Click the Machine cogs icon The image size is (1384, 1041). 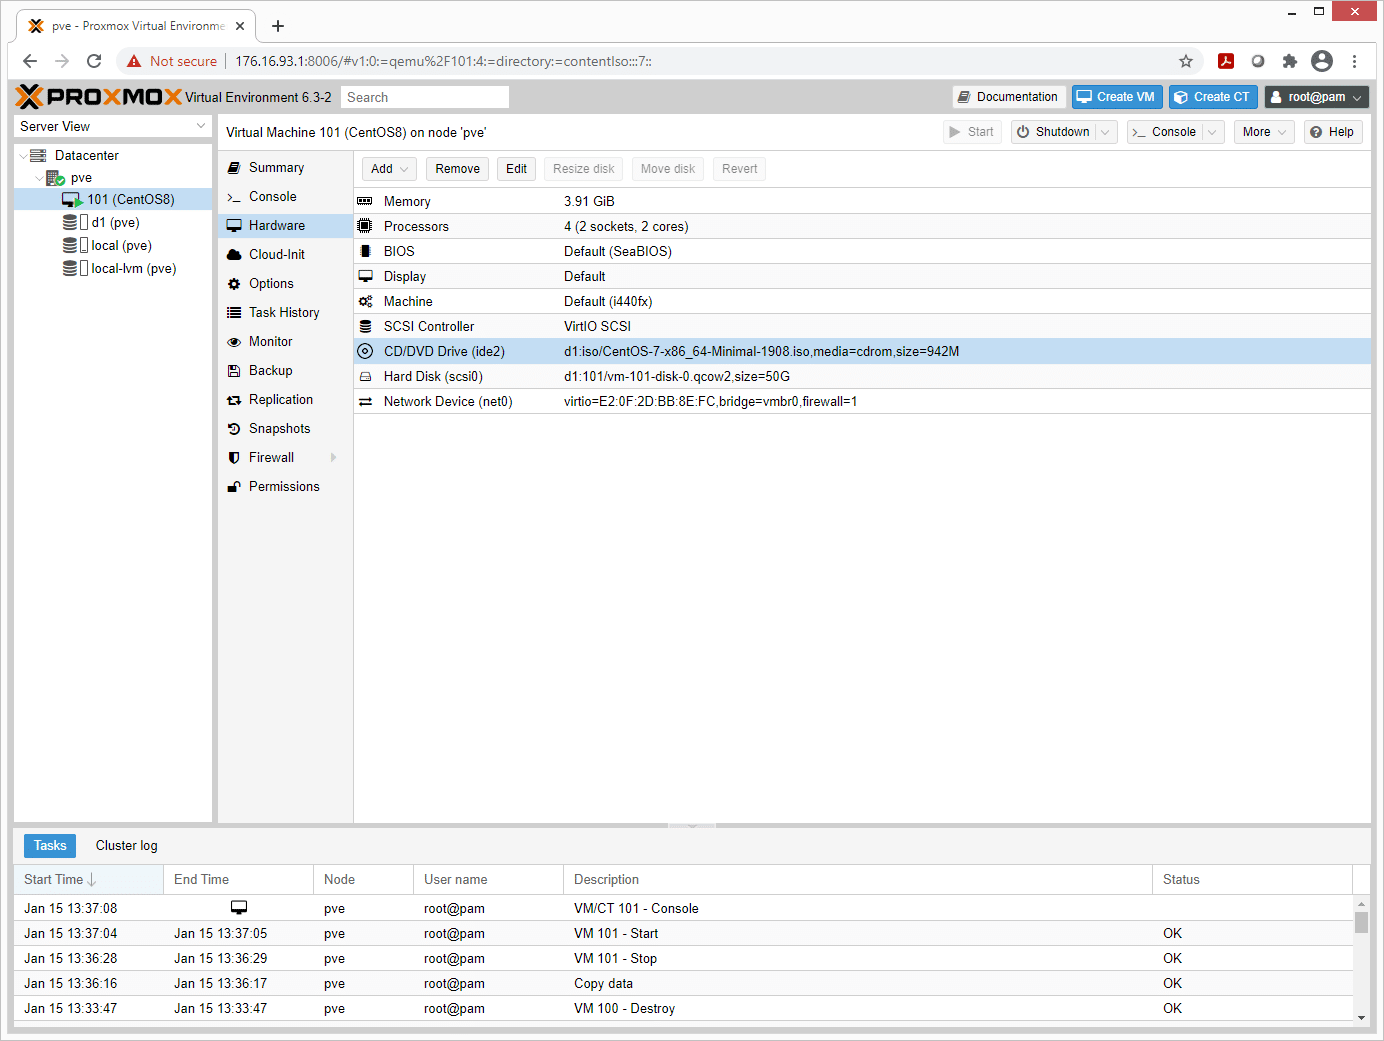click(365, 301)
